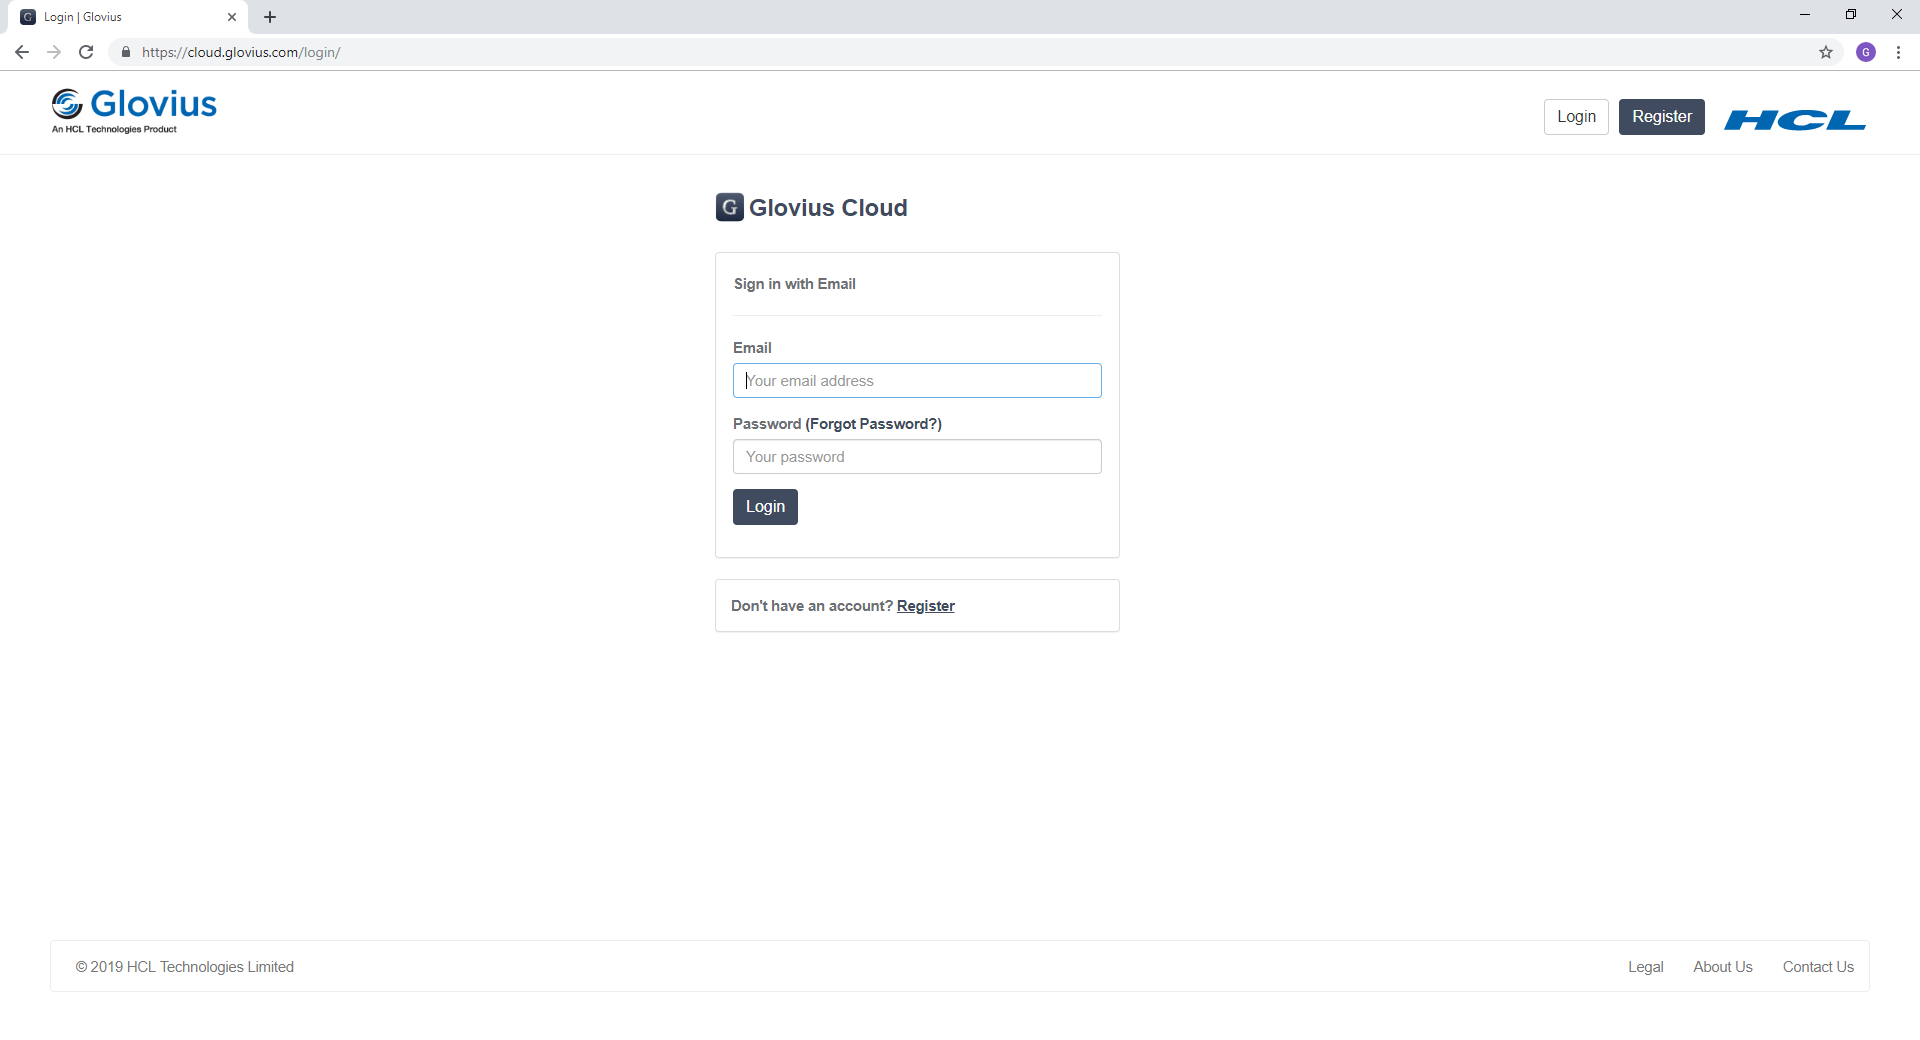Open the Chrome profile avatar
Image resolution: width=1920 pixels, height=1040 pixels.
pos(1866,52)
